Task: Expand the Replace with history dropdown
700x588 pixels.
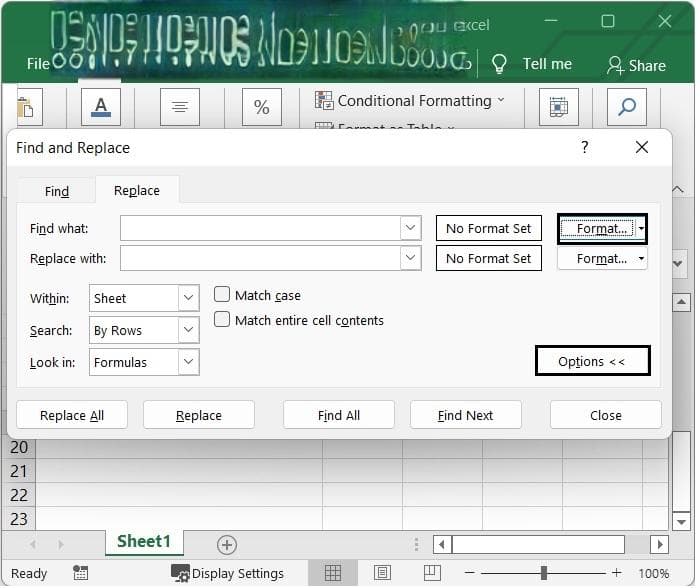Action: click(x=411, y=258)
